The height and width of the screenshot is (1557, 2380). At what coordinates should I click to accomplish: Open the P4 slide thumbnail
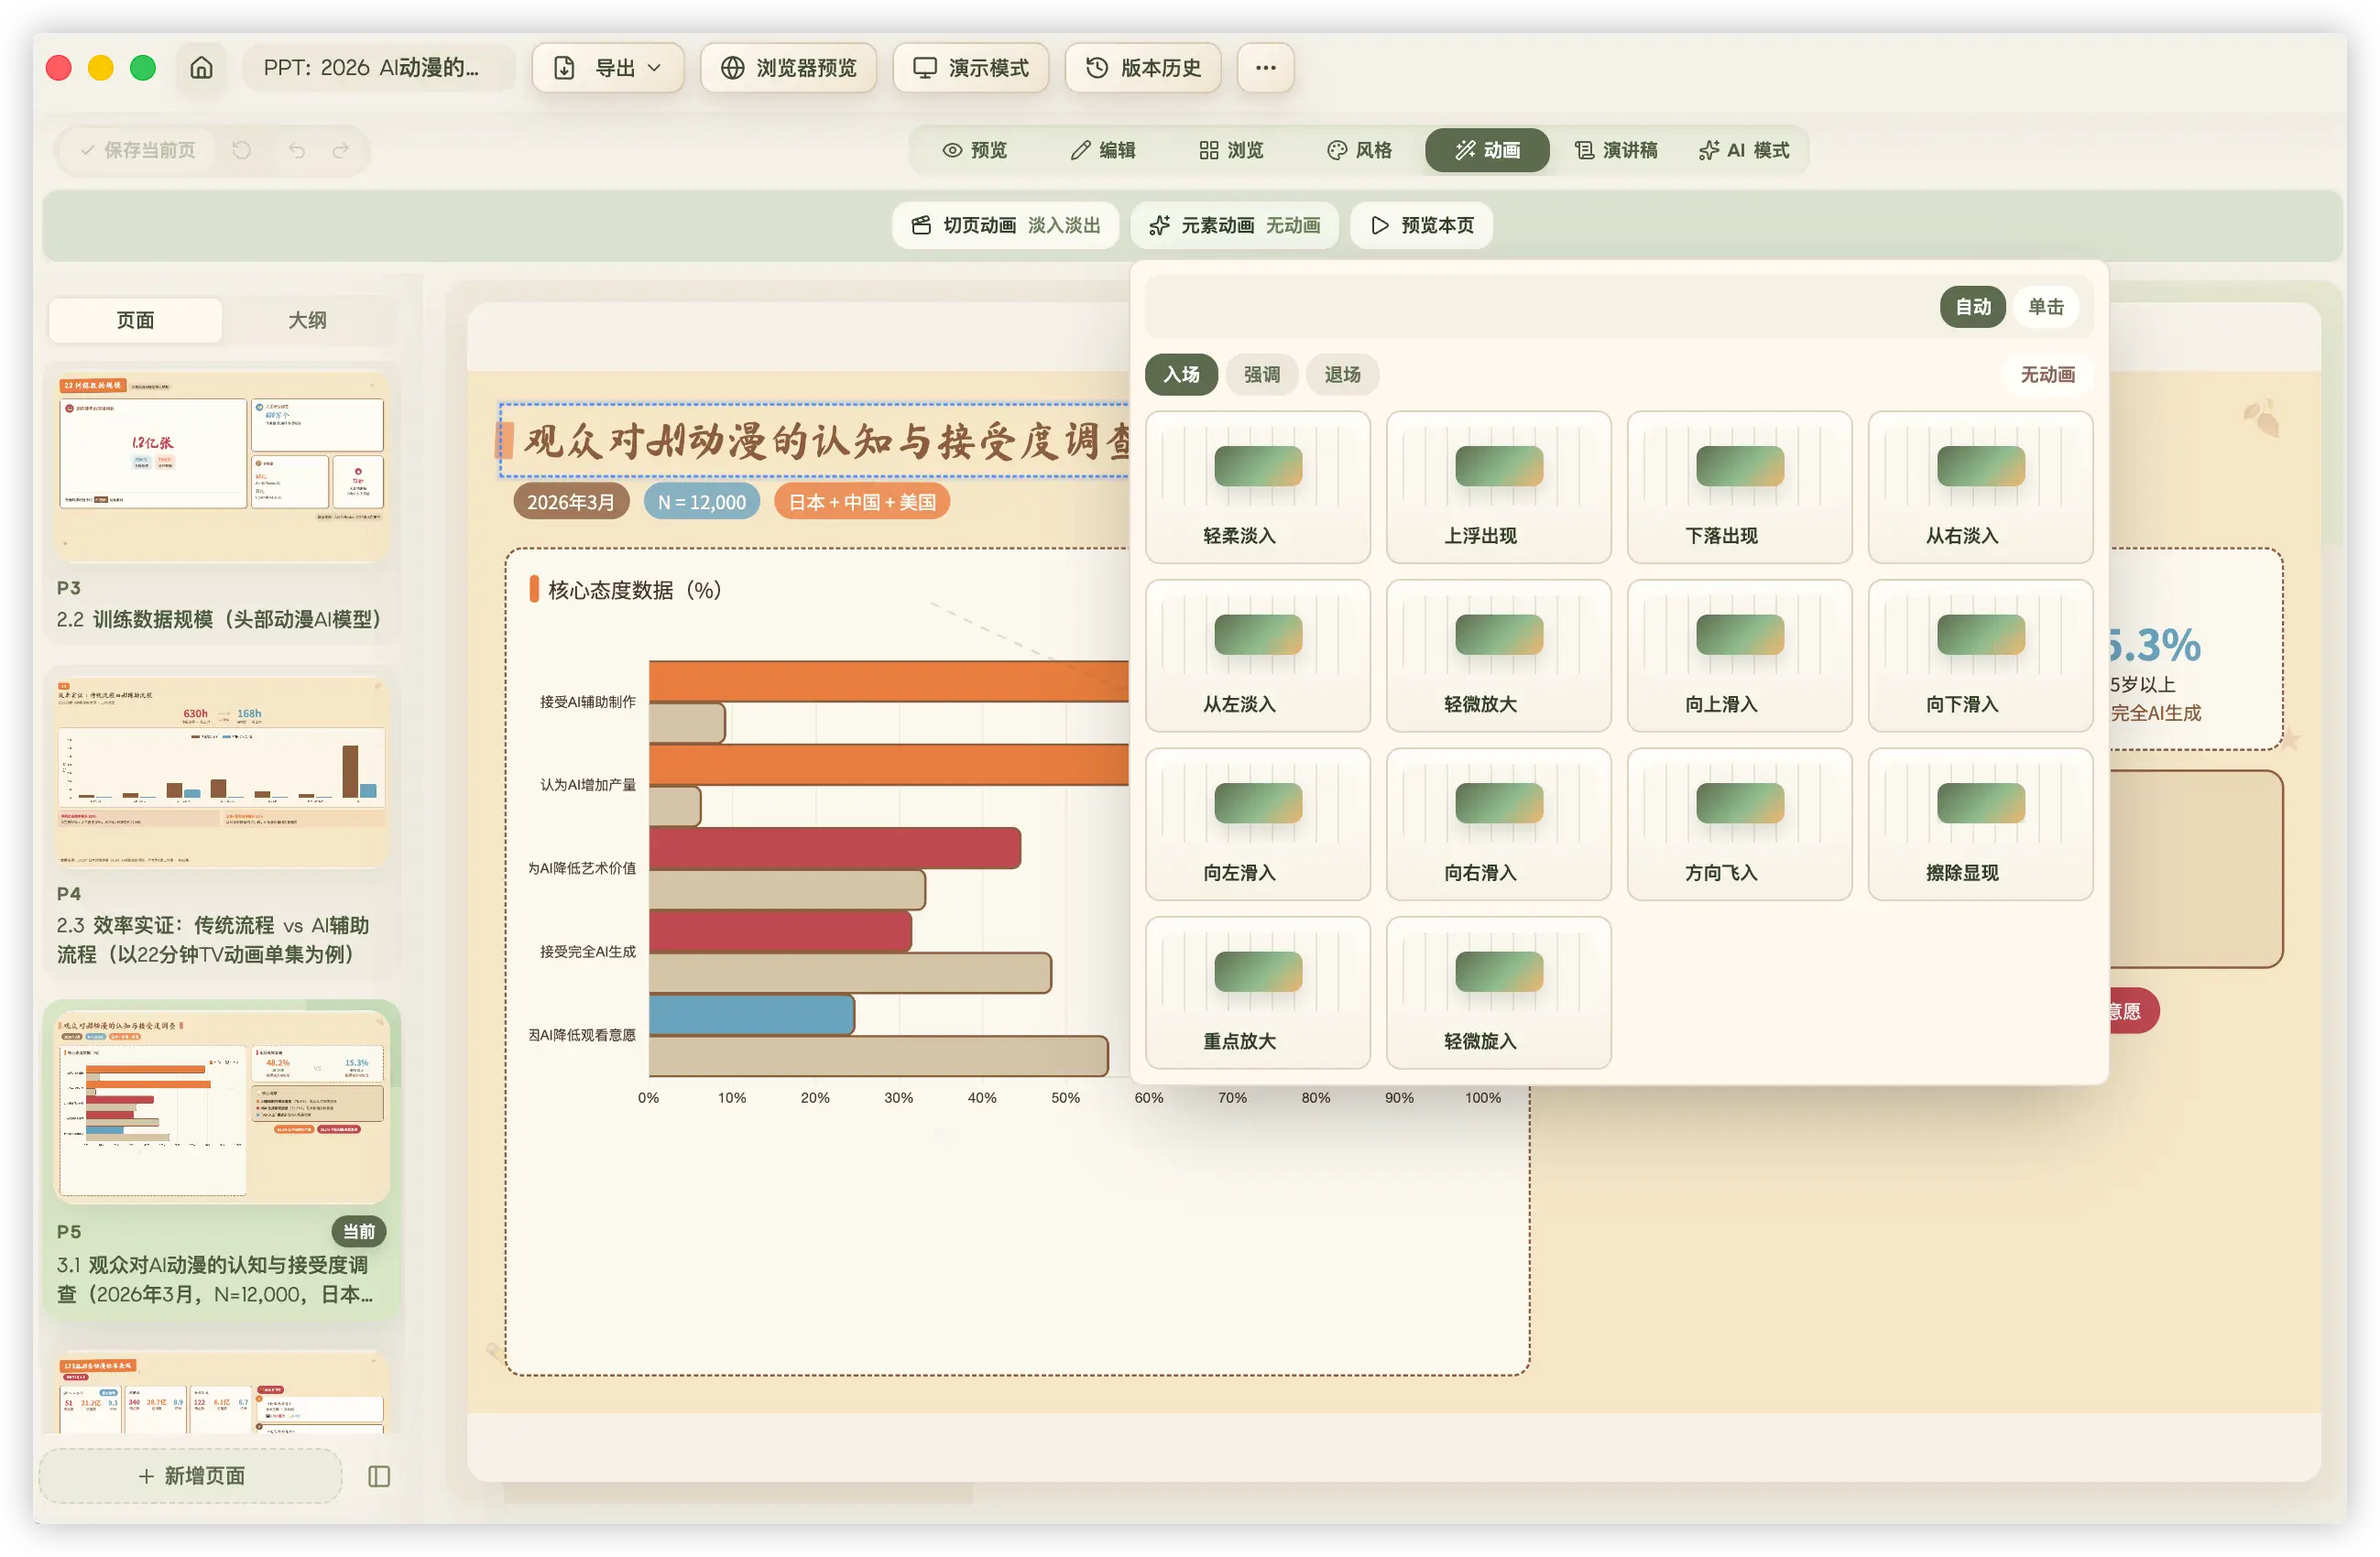coord(221,770)
